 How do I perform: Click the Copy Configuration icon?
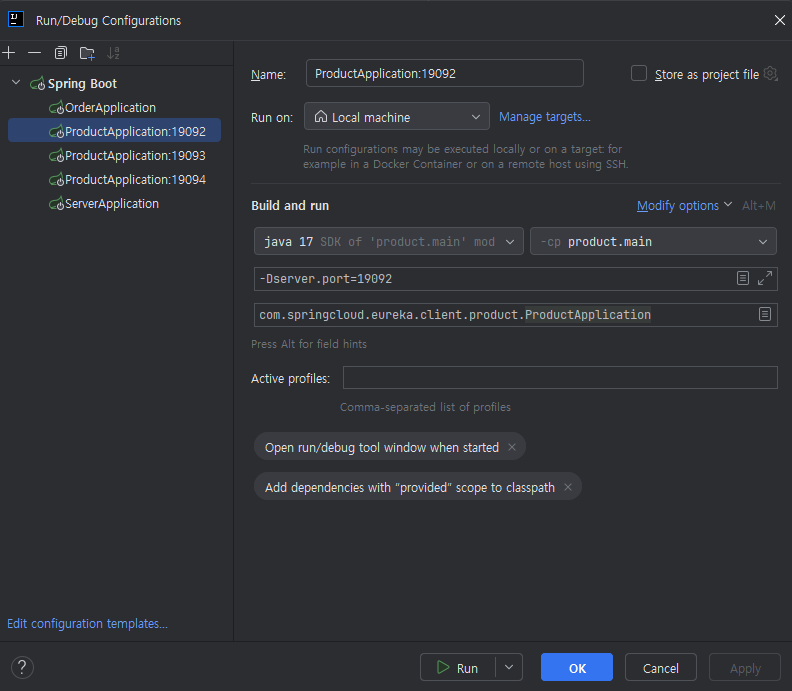pyautogui.click(x=61, y=53)
